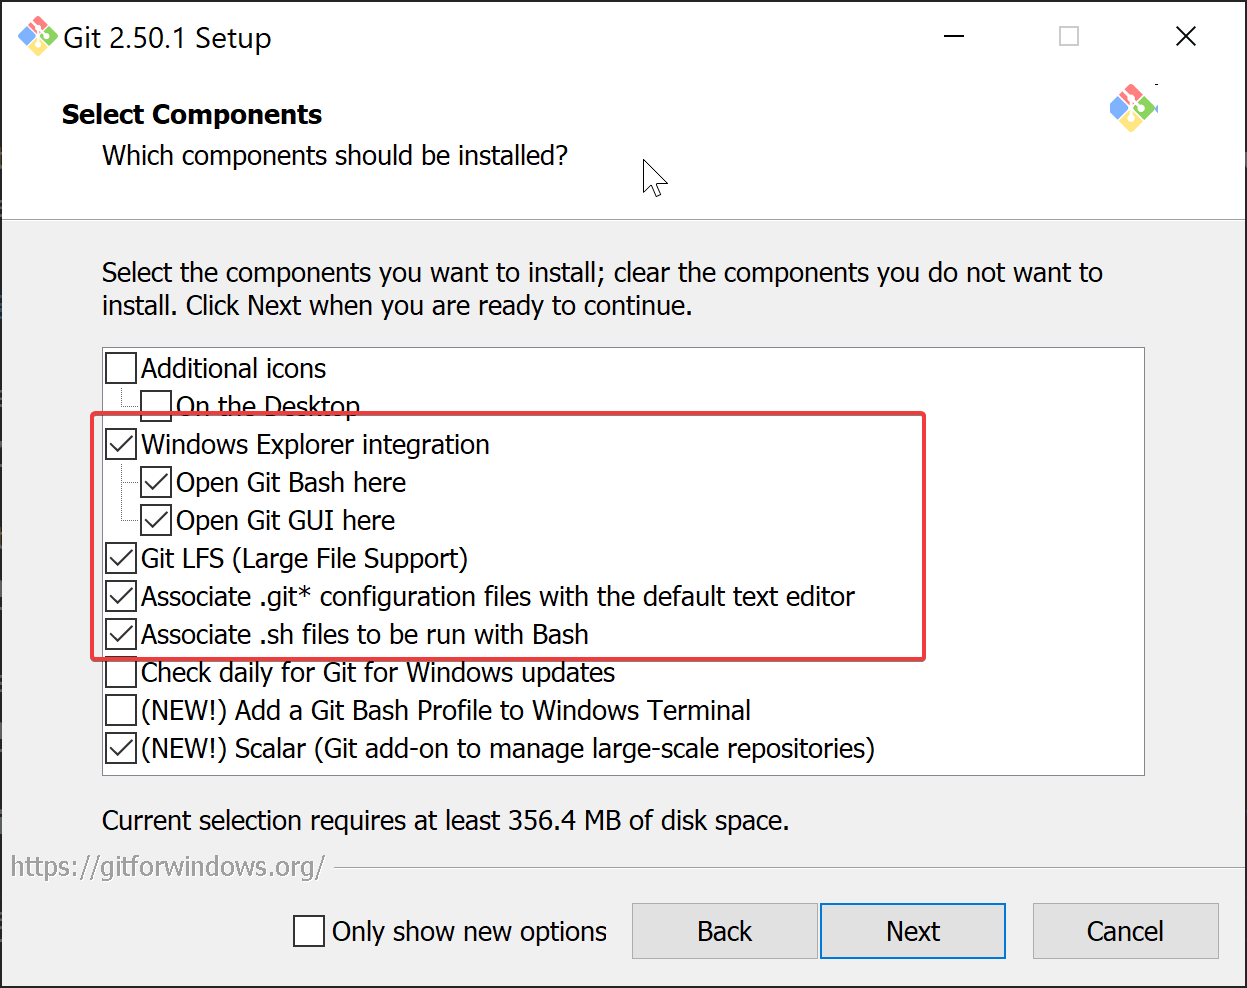This screenshot has width=1247, height=988.
Task: Enable Check daily for Git updates
Action: coord(121,673)
